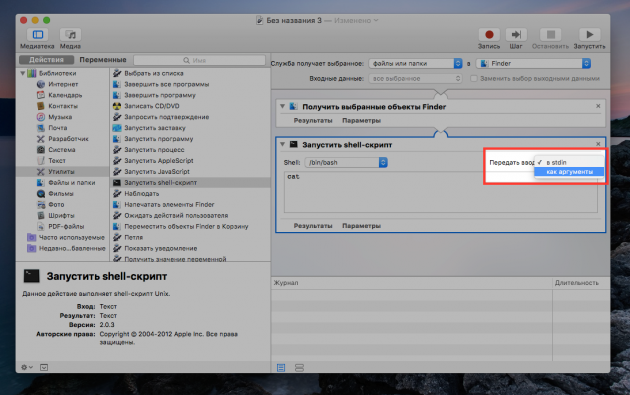This screenshot has width=630, height=395.
Task: Choose the Завершить программу action
Action: 160,95
